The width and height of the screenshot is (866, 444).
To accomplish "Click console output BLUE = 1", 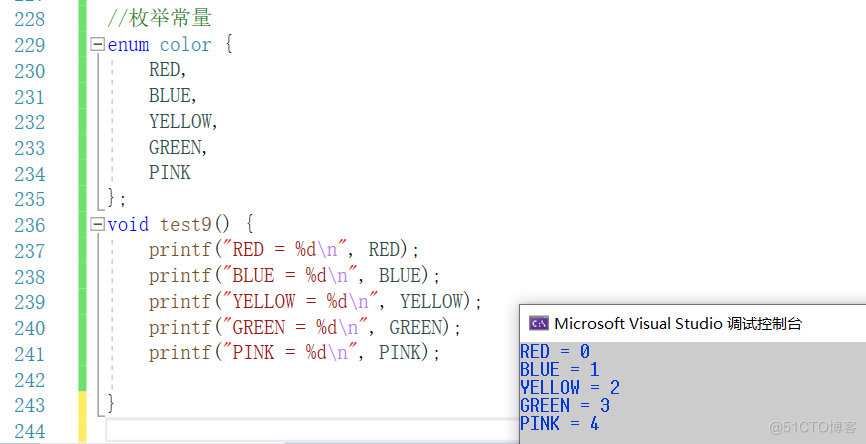I will pos(560,369).
